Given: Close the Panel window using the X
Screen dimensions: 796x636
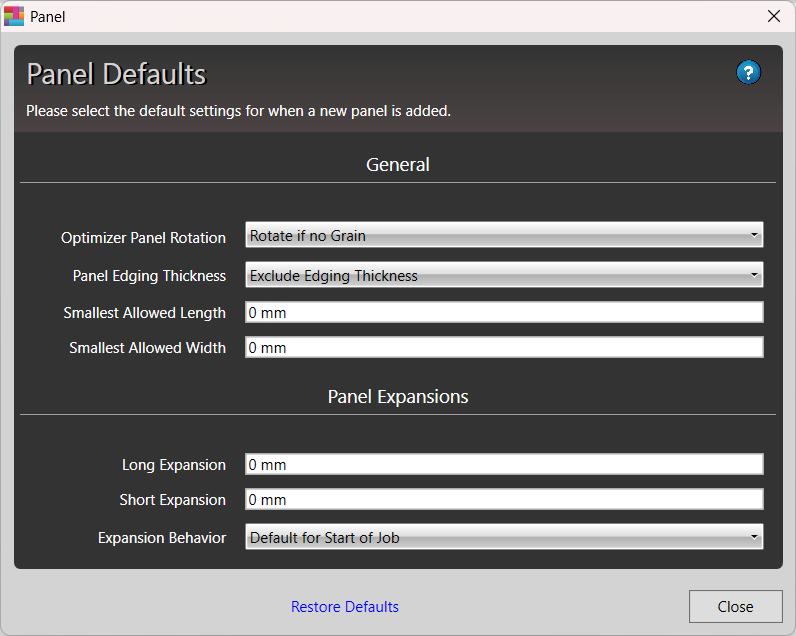Looking at the screenshot, I should click(x=773, y=16).
